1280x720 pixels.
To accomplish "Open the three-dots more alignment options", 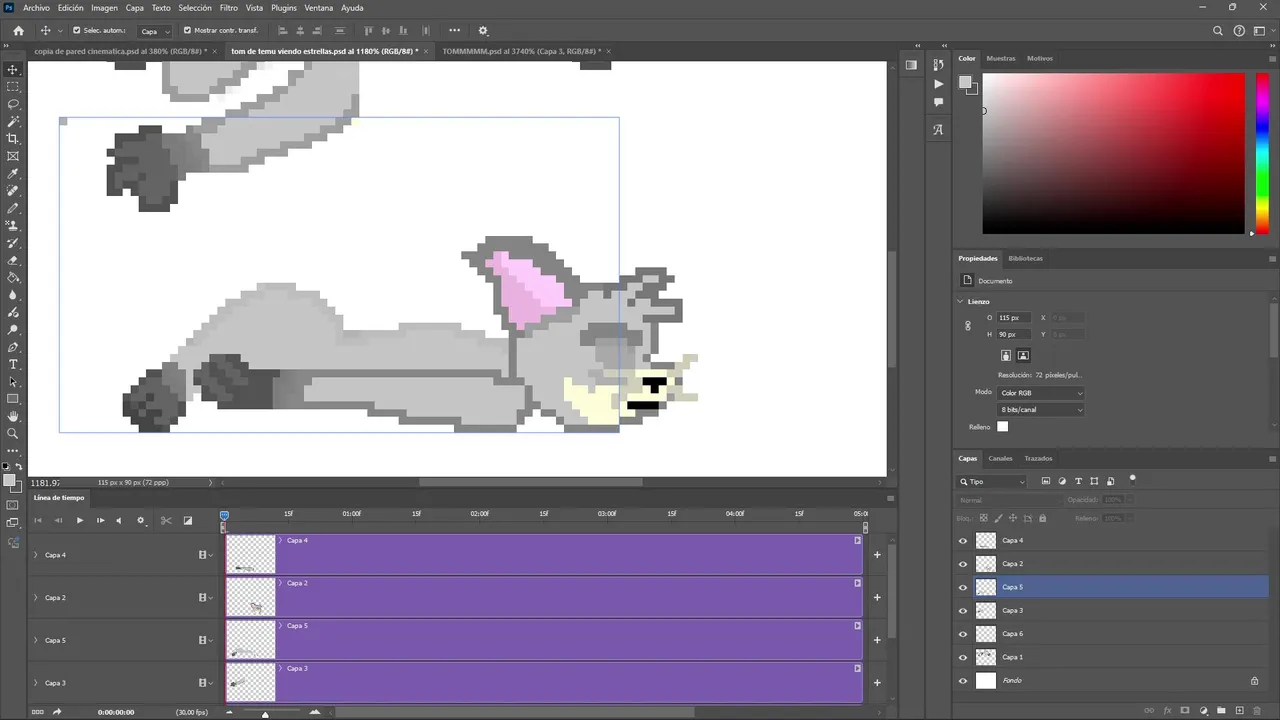I will click(x=454, y=30).
